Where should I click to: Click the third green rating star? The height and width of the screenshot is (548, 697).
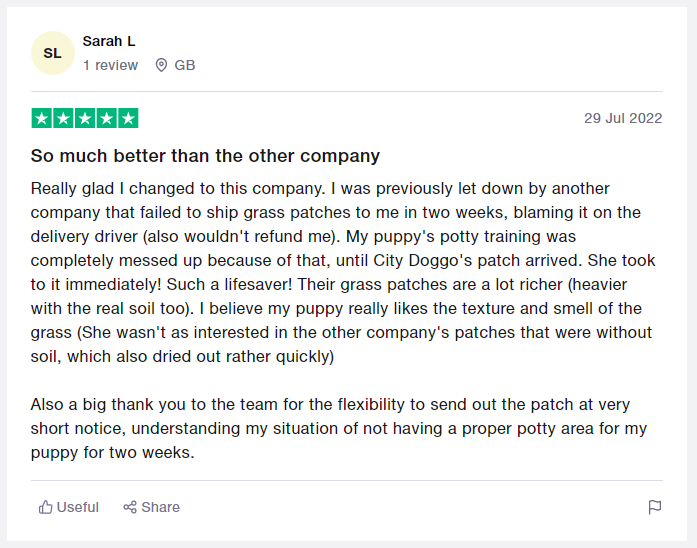[85, 118]
